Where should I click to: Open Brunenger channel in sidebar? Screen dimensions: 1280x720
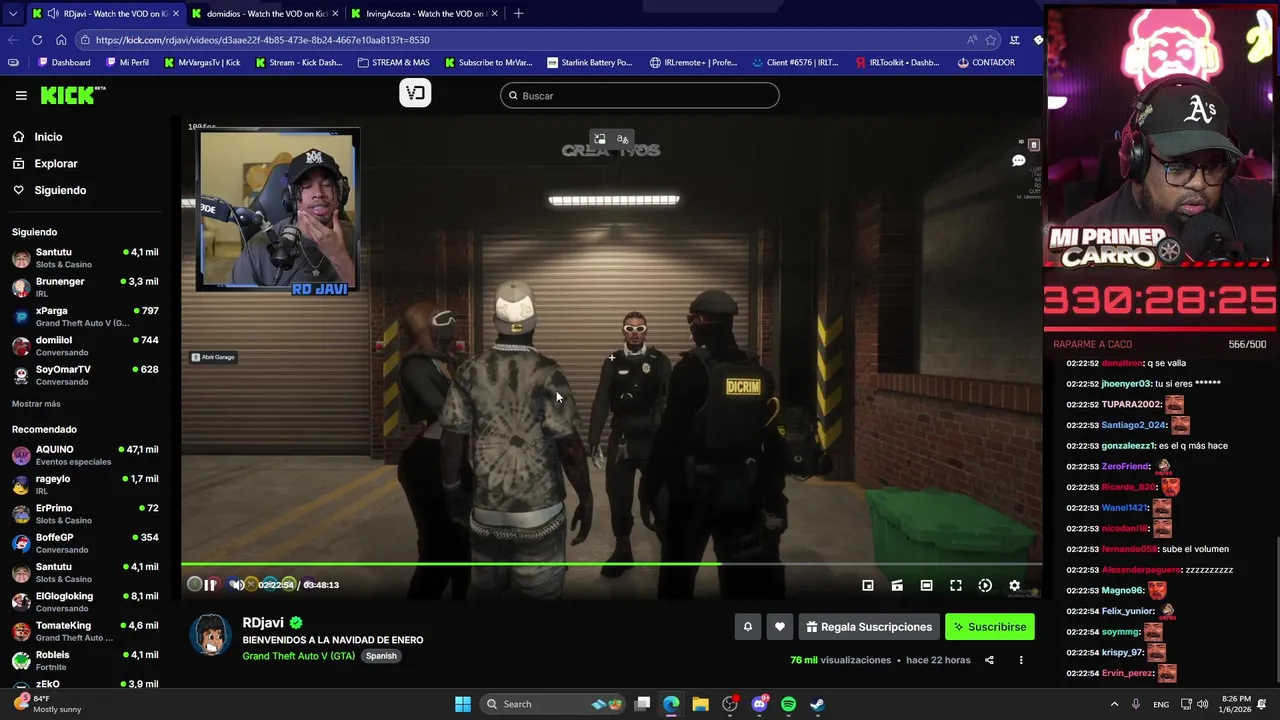[85, 287]
